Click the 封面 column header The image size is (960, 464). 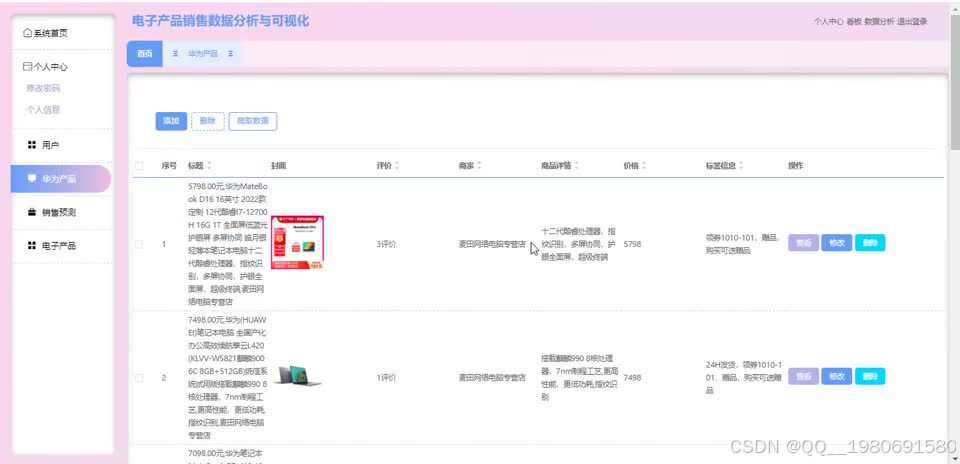tap(279, 165)
